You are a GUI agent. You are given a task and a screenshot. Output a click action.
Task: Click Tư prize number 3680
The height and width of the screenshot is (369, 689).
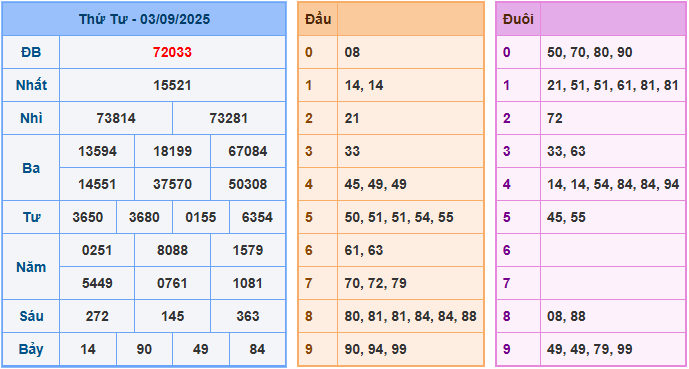(x=144, y=217)
